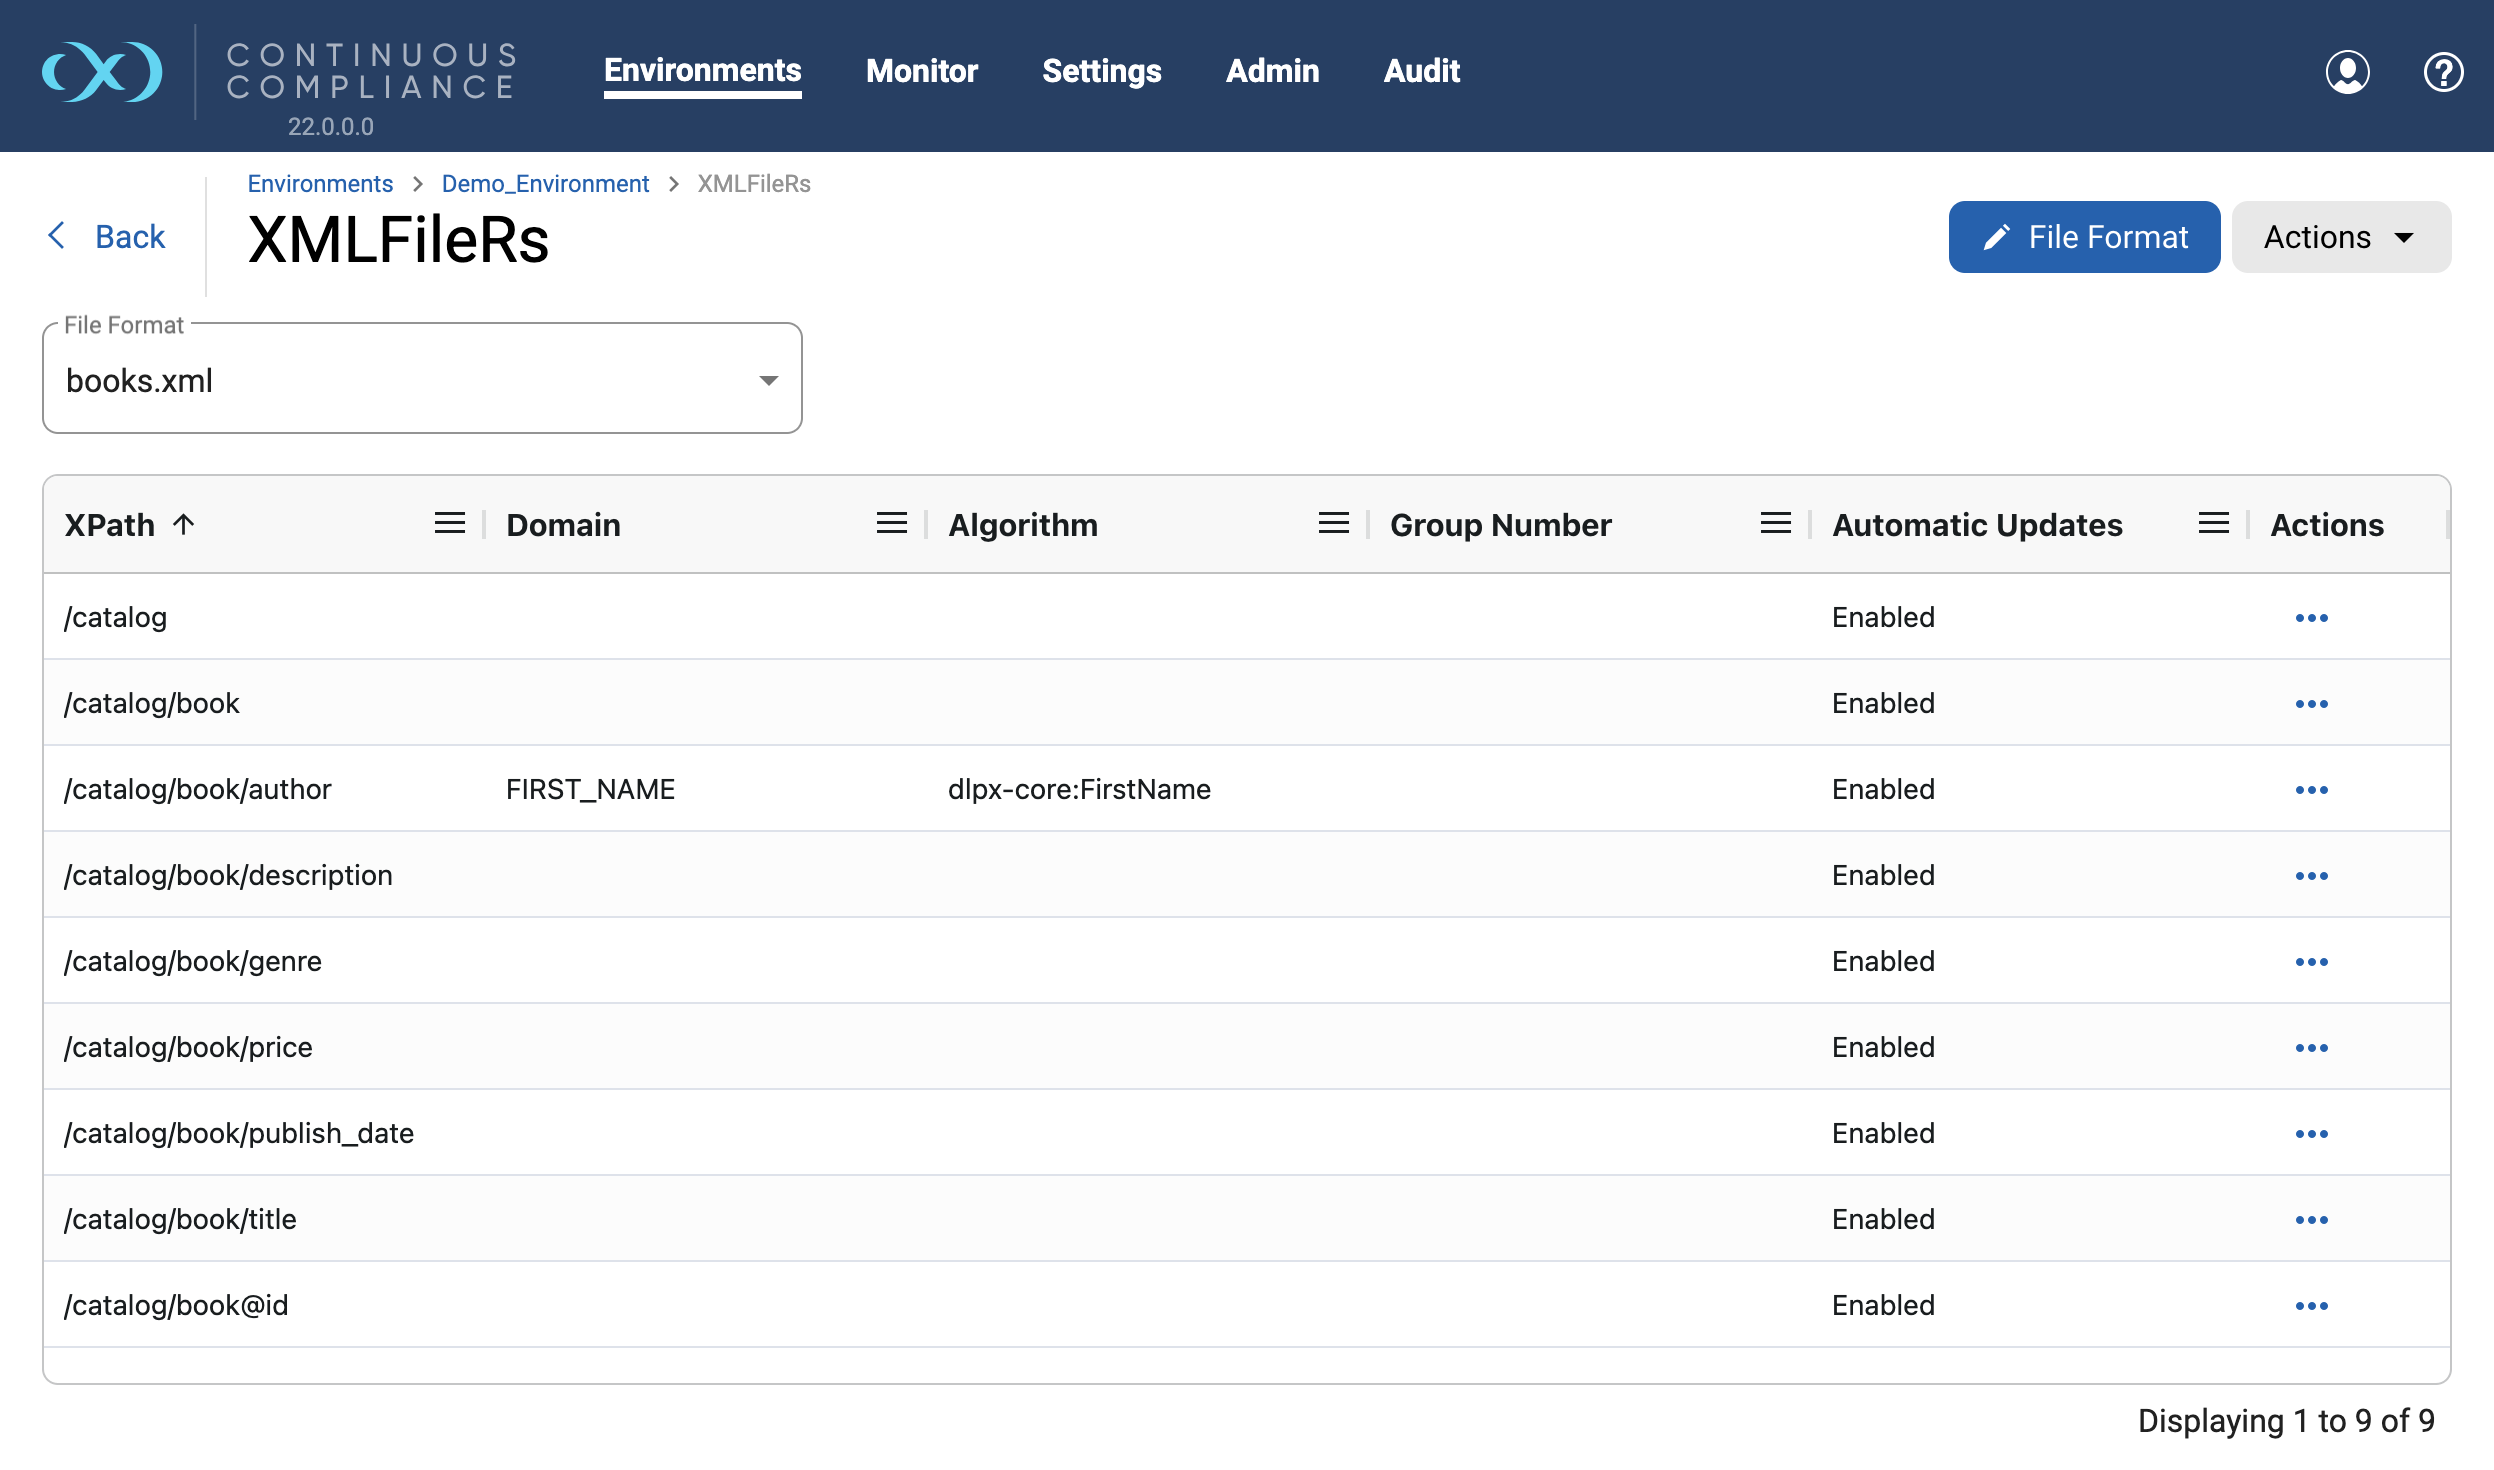
Task: Open Automatic Updates column menu icon
Action: pyautogui.click(x=2214, y=524)
